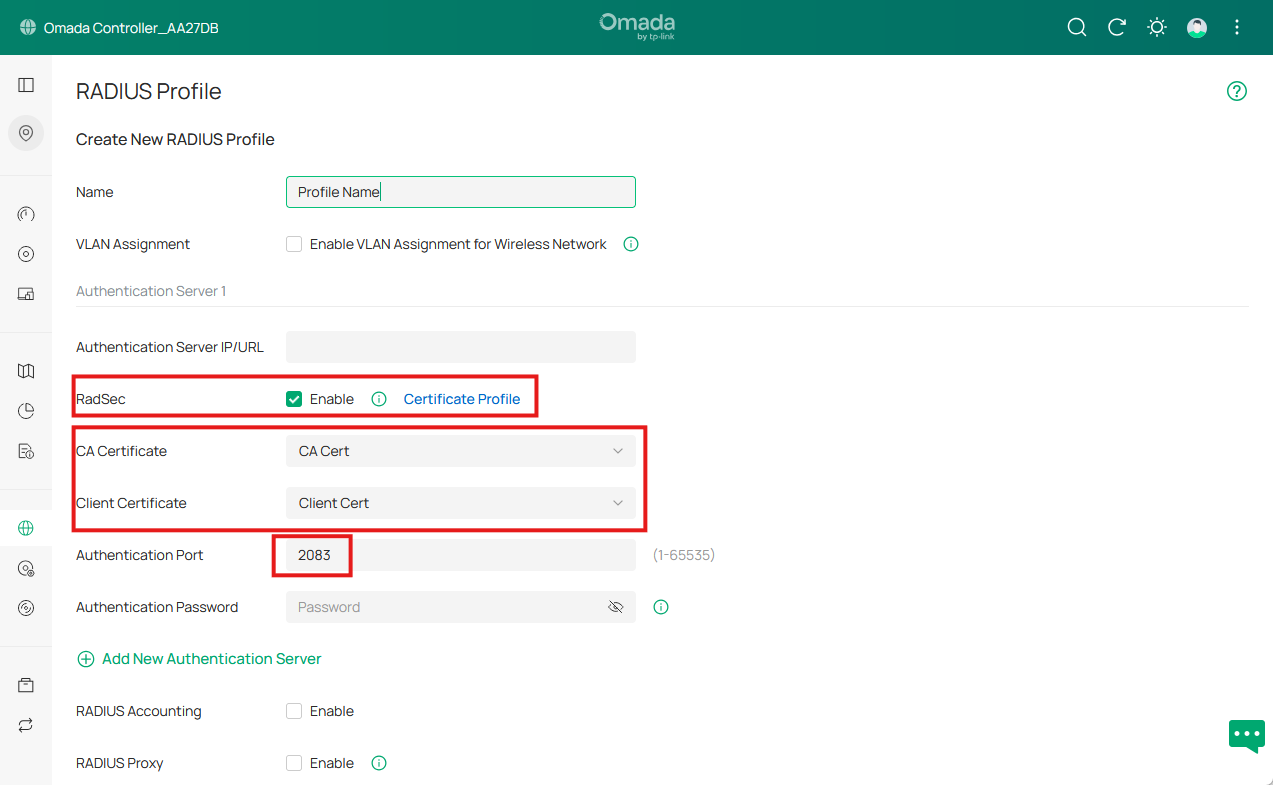Select the globe network icon in sidebar
Viewport: 1273px width, 785px height.
[x=25, y=528]
